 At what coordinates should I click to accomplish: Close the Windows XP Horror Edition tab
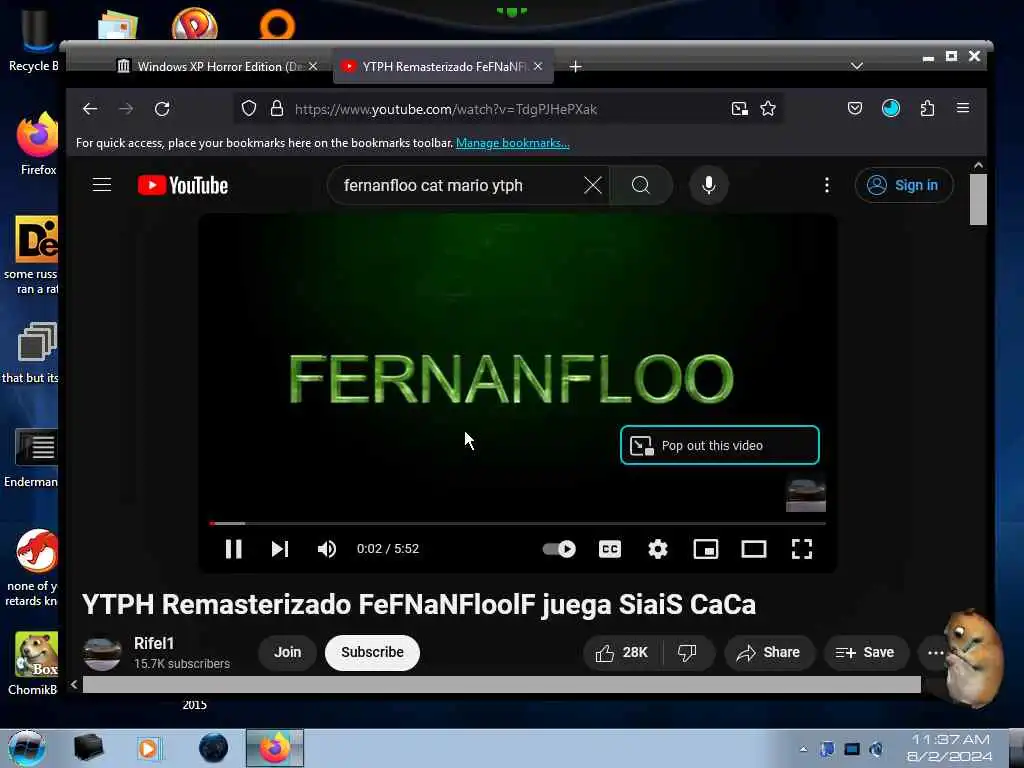pos(313,67)
